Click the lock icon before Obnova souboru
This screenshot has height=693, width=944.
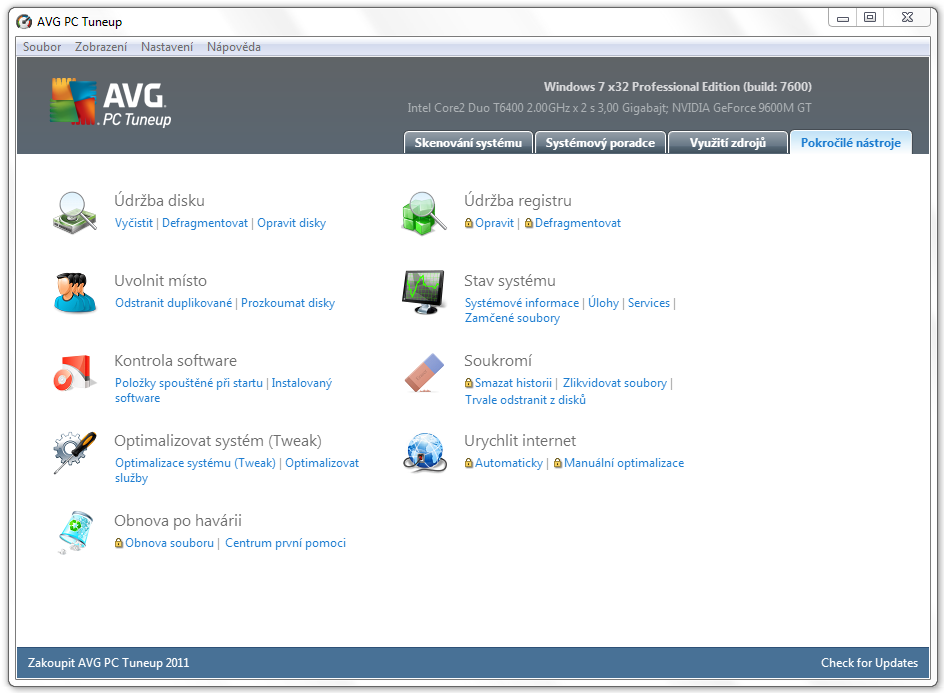[x=119, y=543]
